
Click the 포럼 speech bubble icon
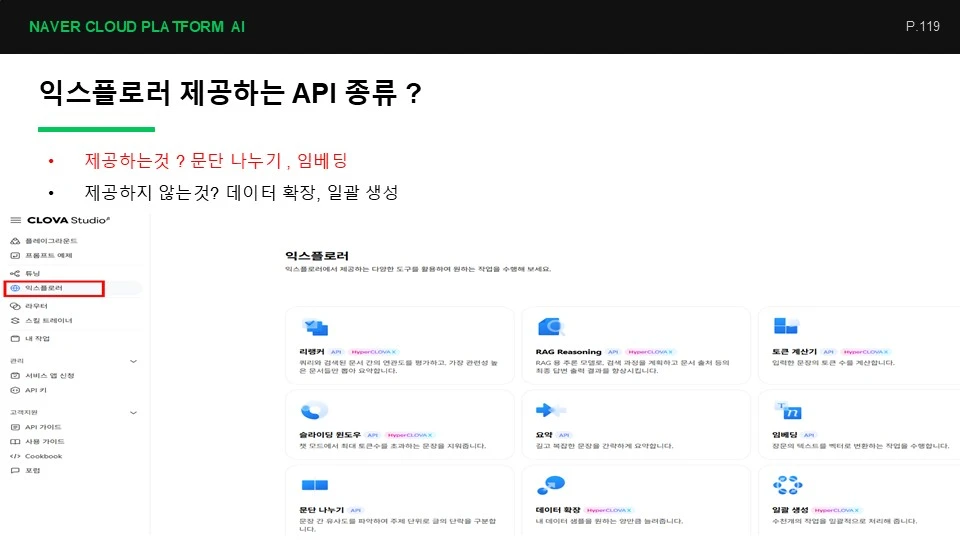15,471
